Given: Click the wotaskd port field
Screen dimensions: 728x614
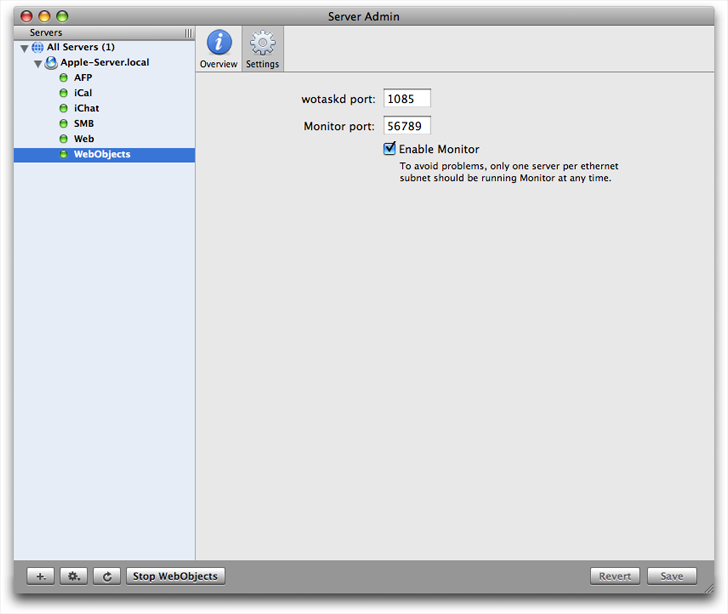Looking at the screenshot, I should click(406, 99).
